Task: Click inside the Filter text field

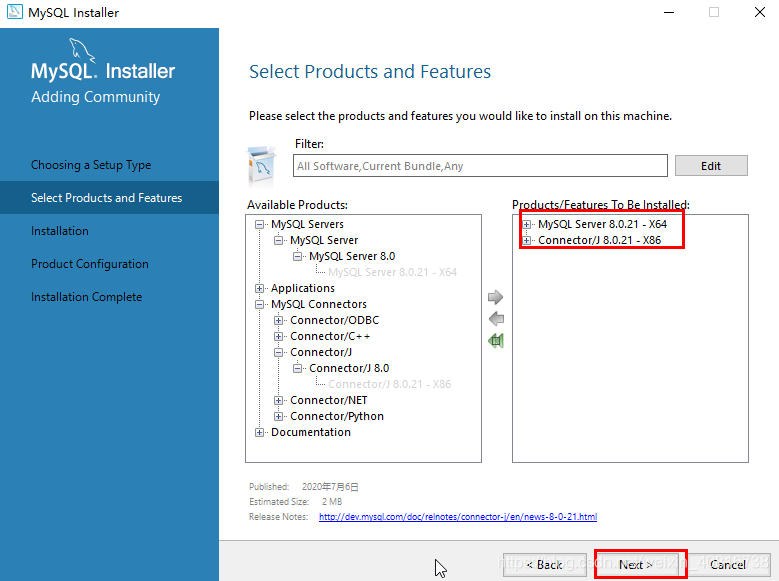Action: [x=480, y=166]
